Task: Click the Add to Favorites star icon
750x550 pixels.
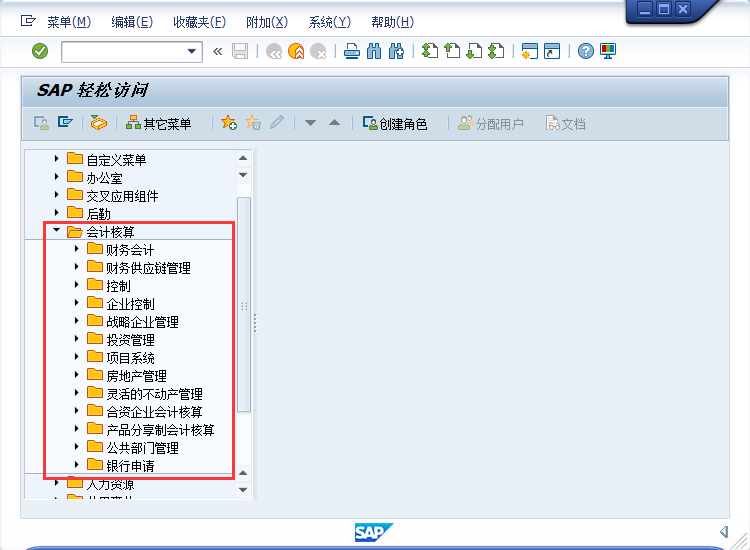Action: (229, 123)
